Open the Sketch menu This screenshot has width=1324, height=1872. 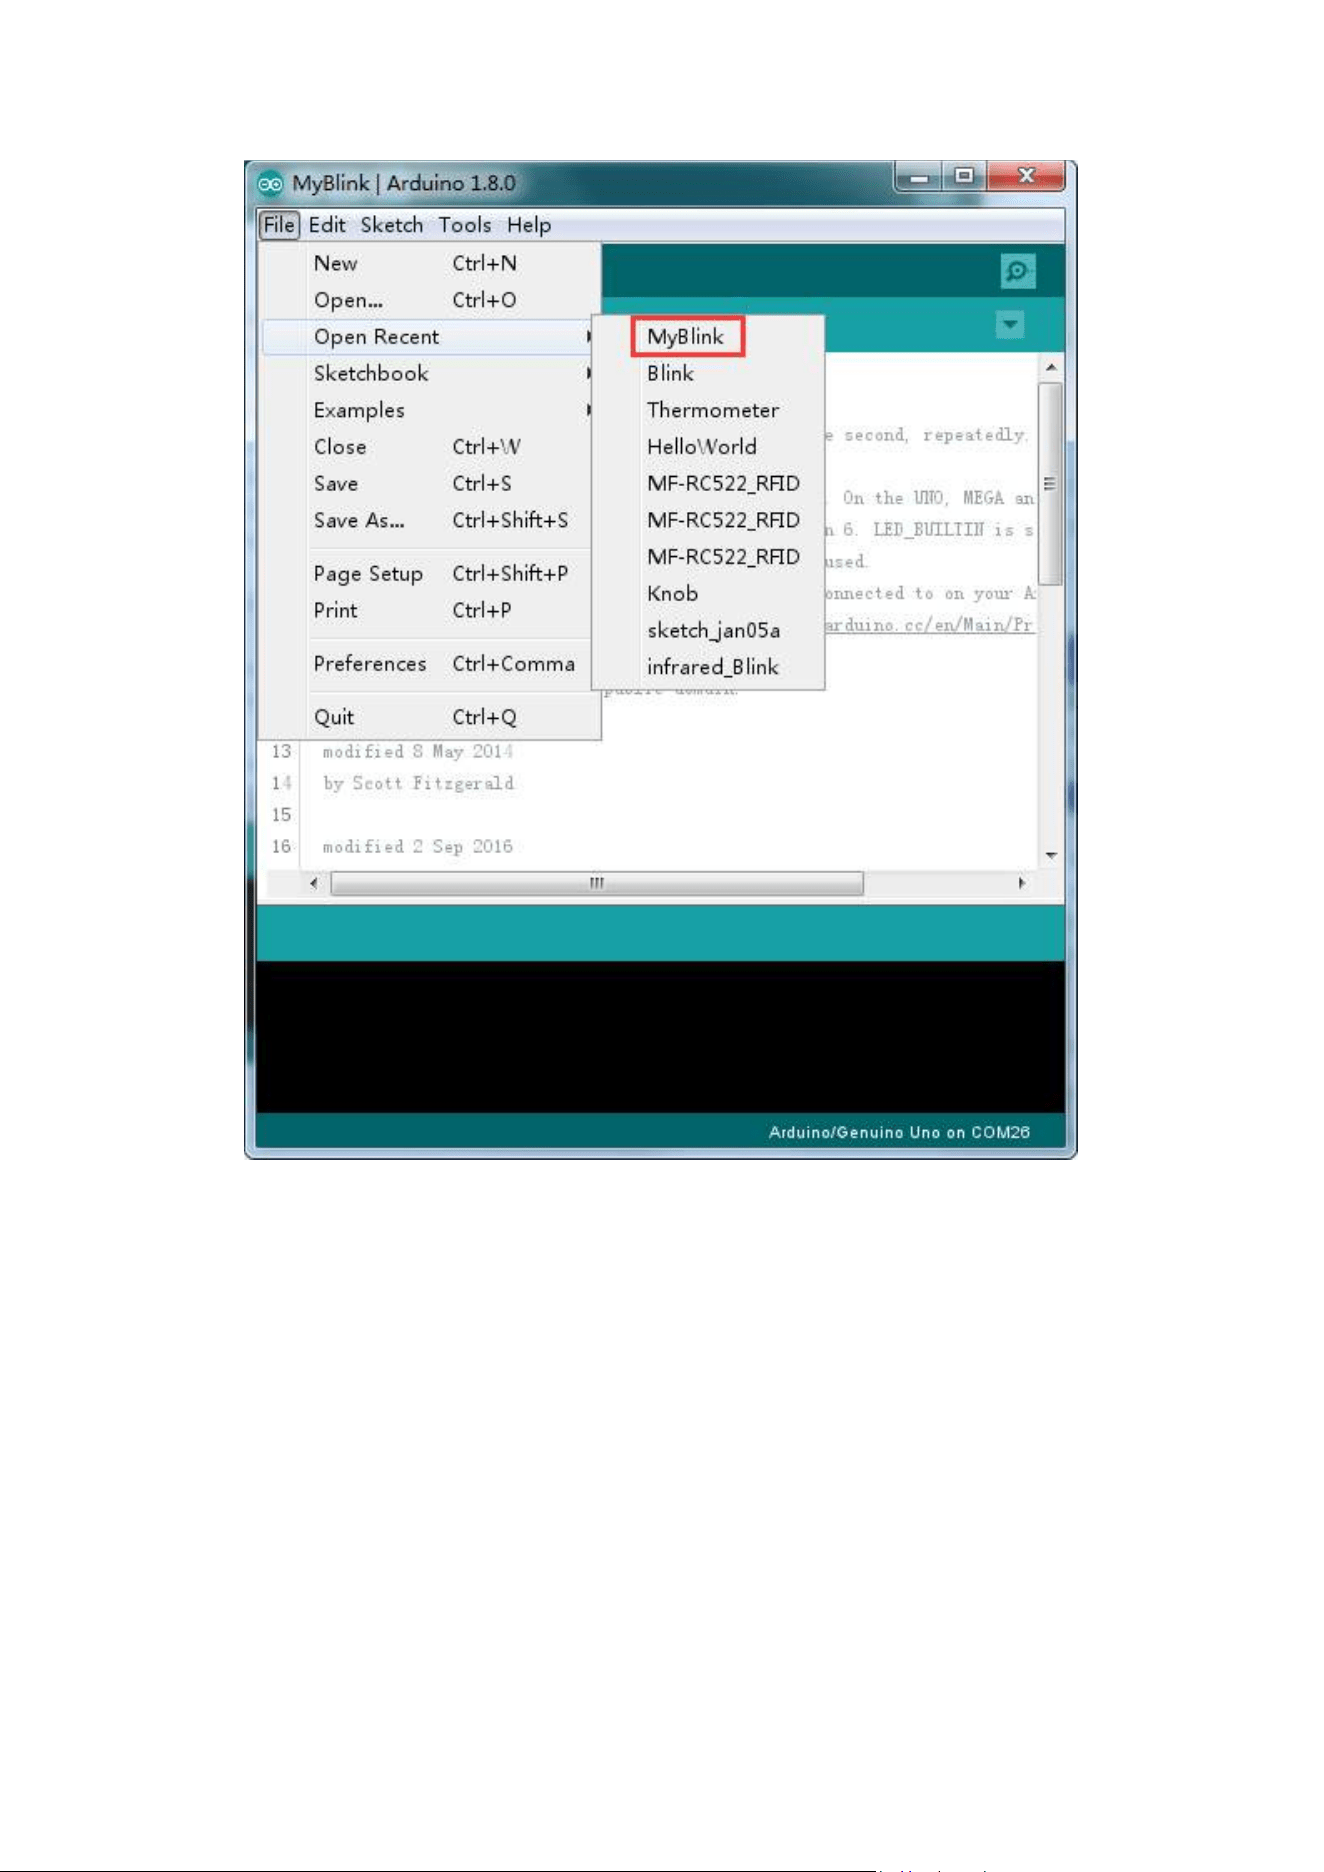(392, 225)
